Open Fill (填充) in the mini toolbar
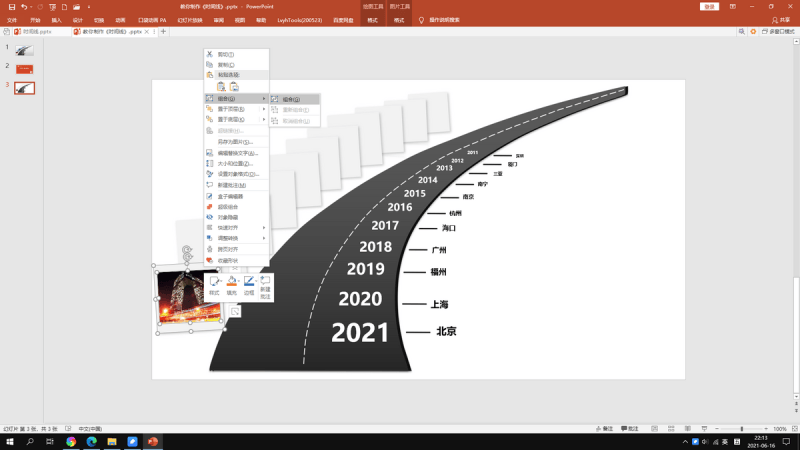This screenshot has width=800, height=450. click(x=231, y=286)
